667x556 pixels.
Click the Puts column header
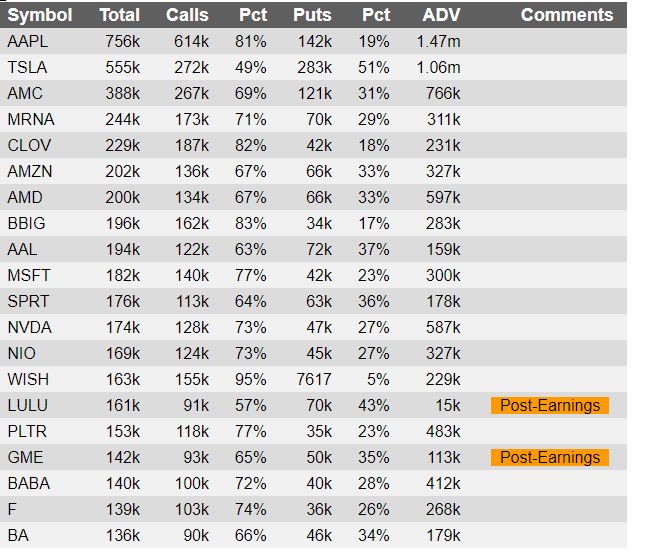point(312,15)
